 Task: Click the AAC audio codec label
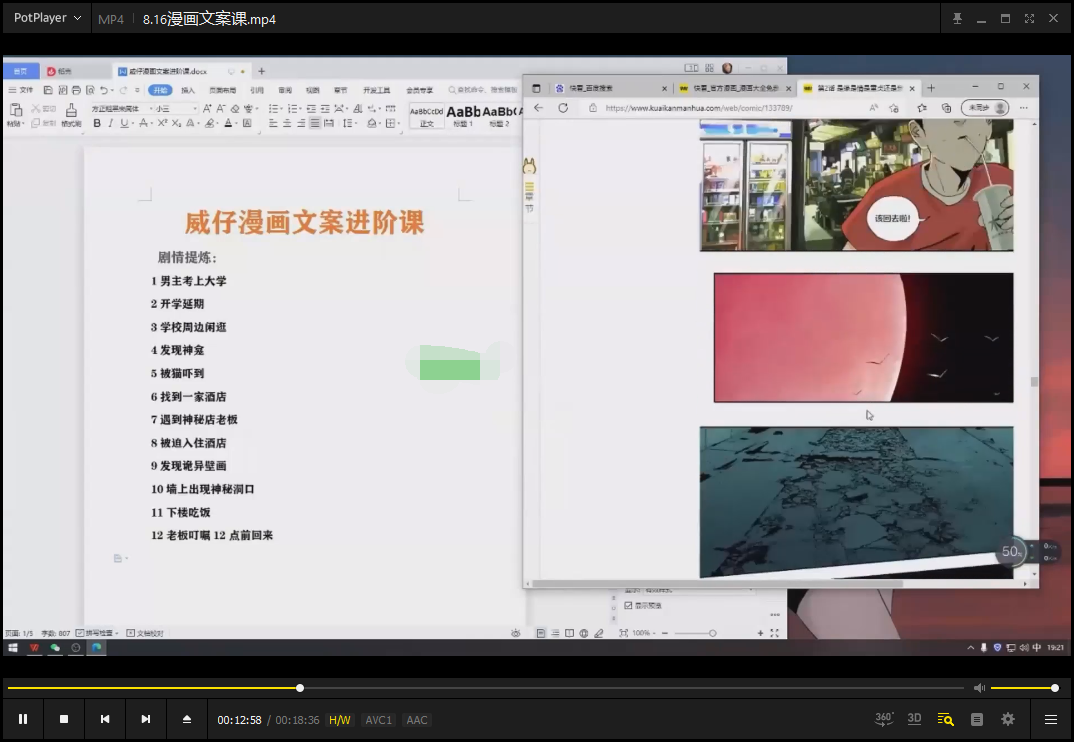click(x=416, y=720)
